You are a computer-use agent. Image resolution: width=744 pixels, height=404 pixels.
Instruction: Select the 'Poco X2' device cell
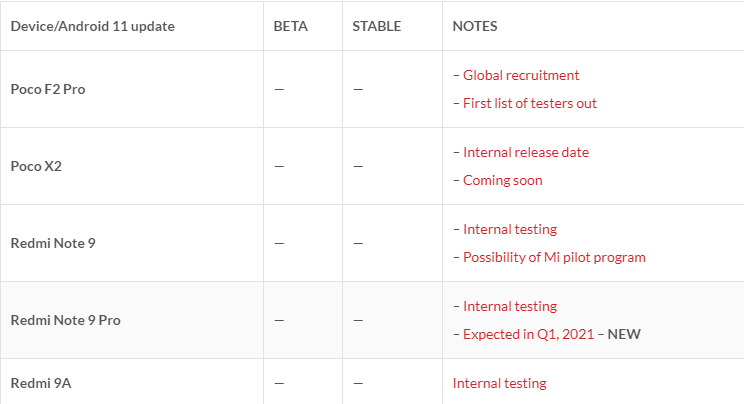point(35,166)
